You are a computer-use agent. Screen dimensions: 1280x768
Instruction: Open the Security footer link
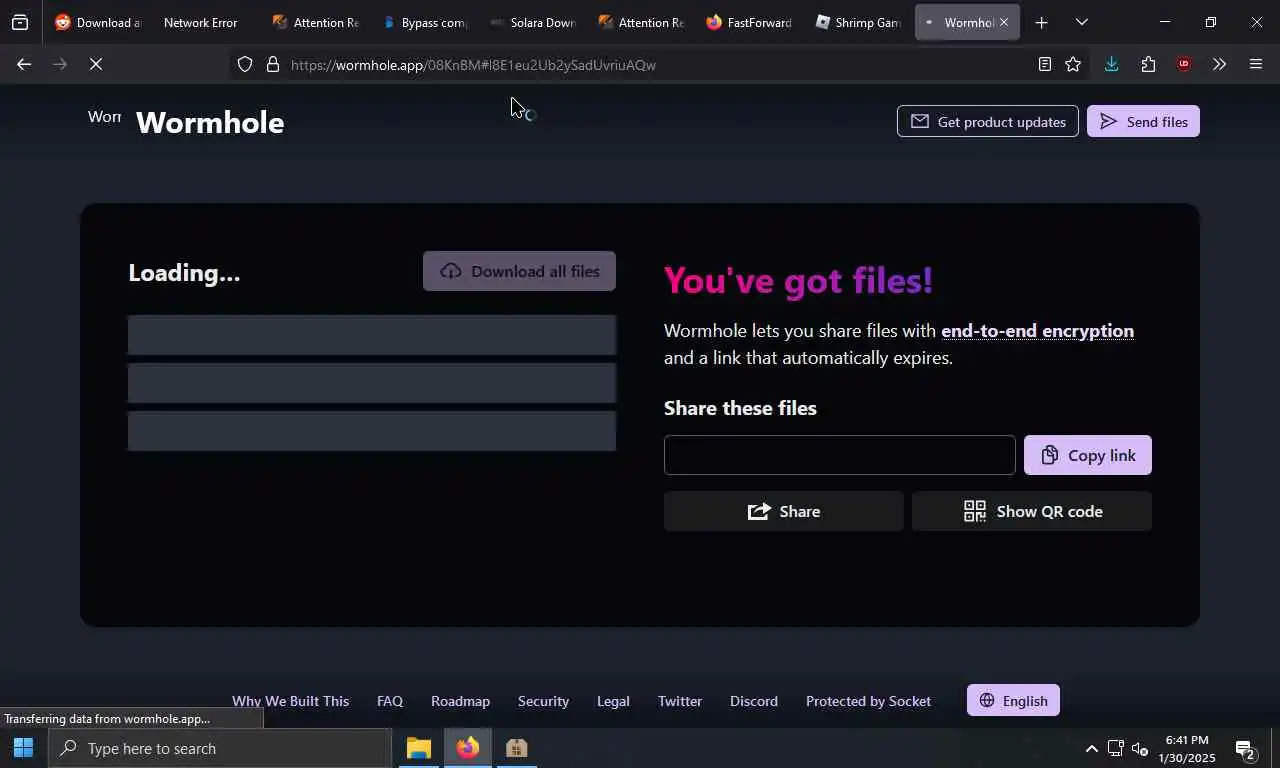(x=543, y=701)
